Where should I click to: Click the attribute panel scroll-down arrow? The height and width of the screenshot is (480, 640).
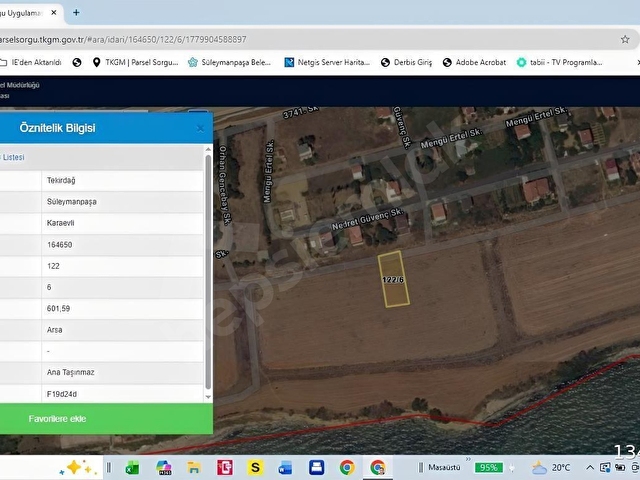pyautogui.click(x=209, y=397)
